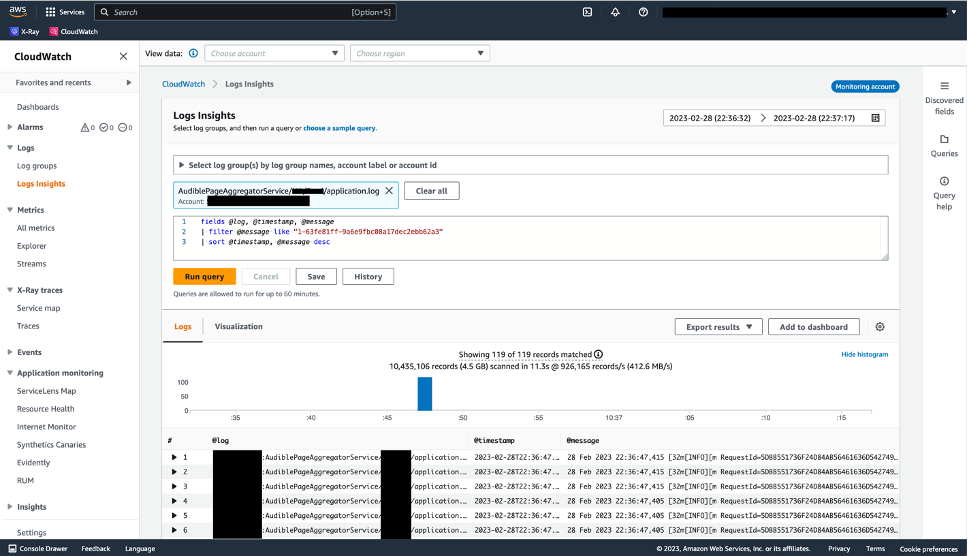Expand the Events section
Image resolution: width=968 pixels, height=556 pixels.
tap(10, 352)
